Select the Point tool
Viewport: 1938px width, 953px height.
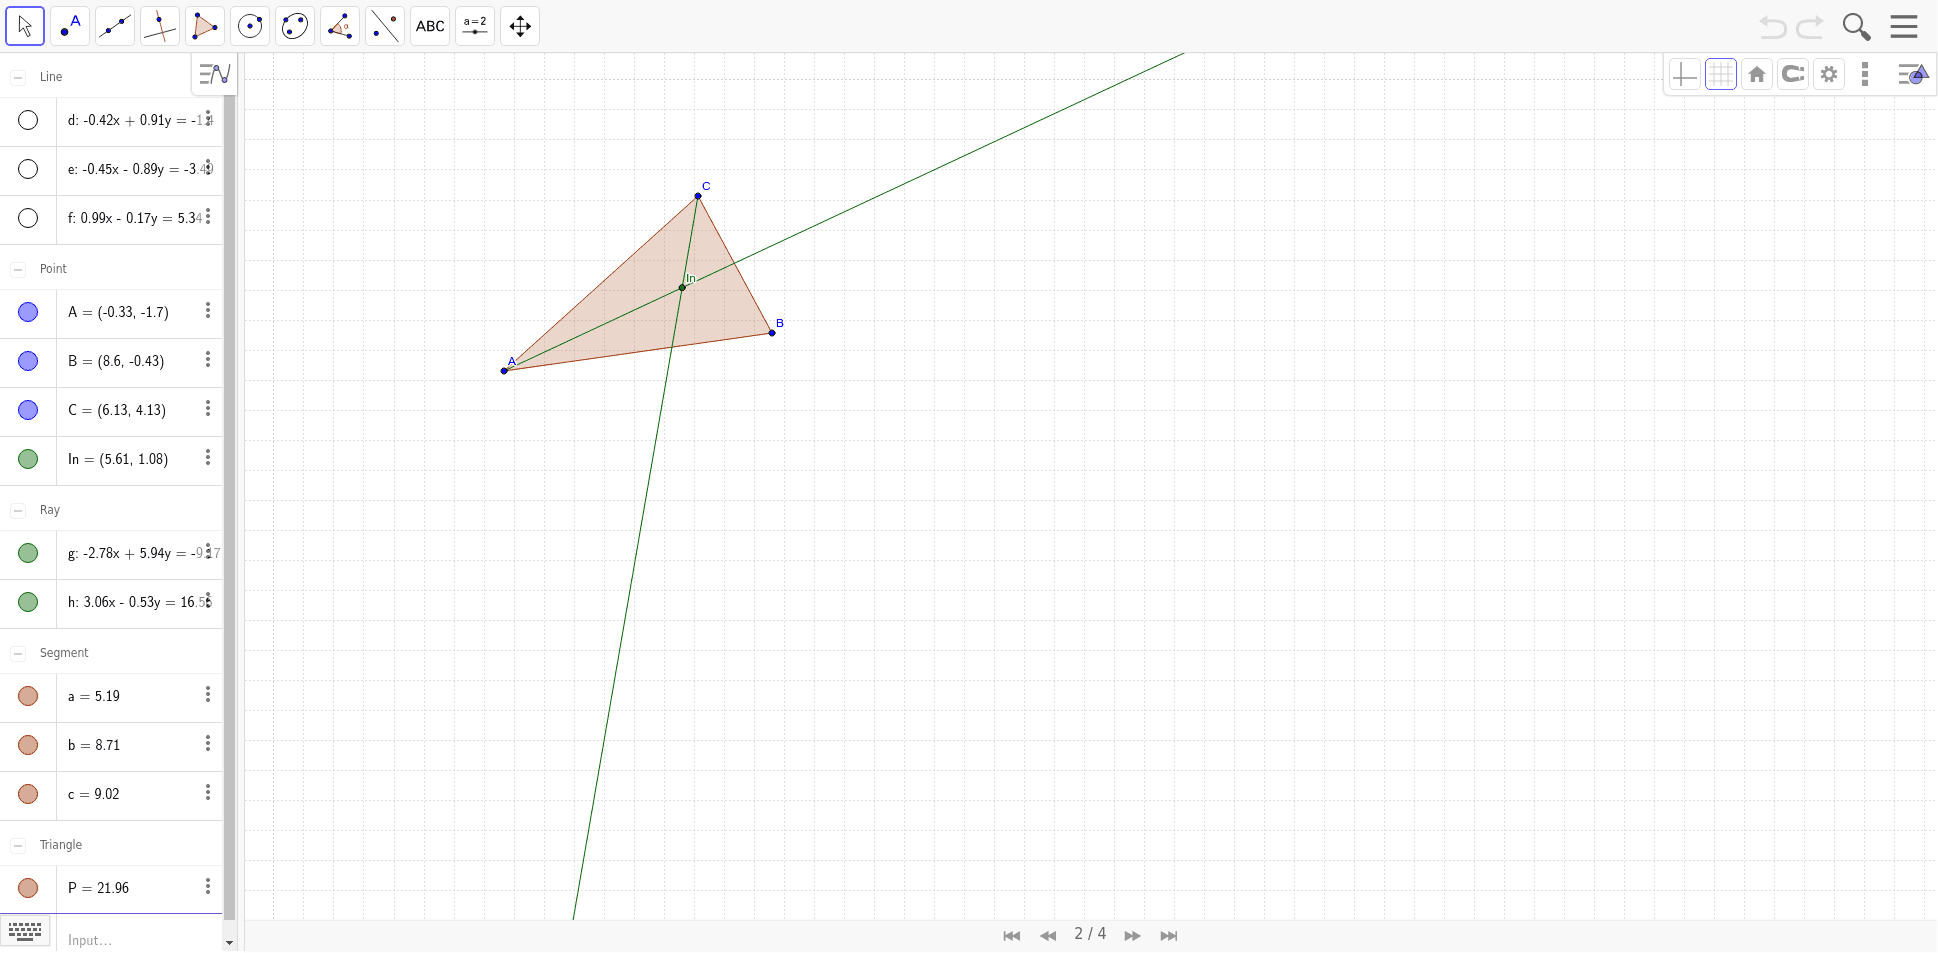(70, 26)
